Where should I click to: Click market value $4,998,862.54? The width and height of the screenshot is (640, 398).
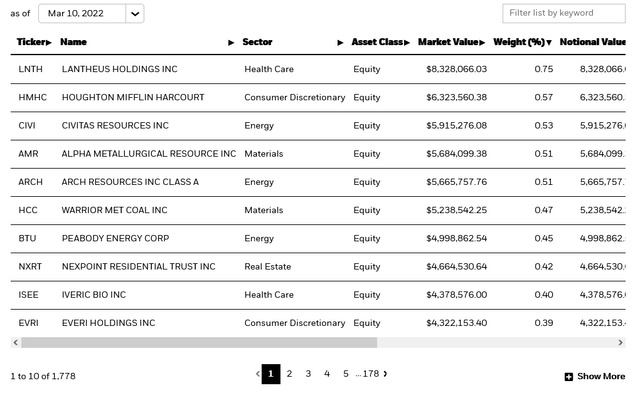[x=457, y=238]
